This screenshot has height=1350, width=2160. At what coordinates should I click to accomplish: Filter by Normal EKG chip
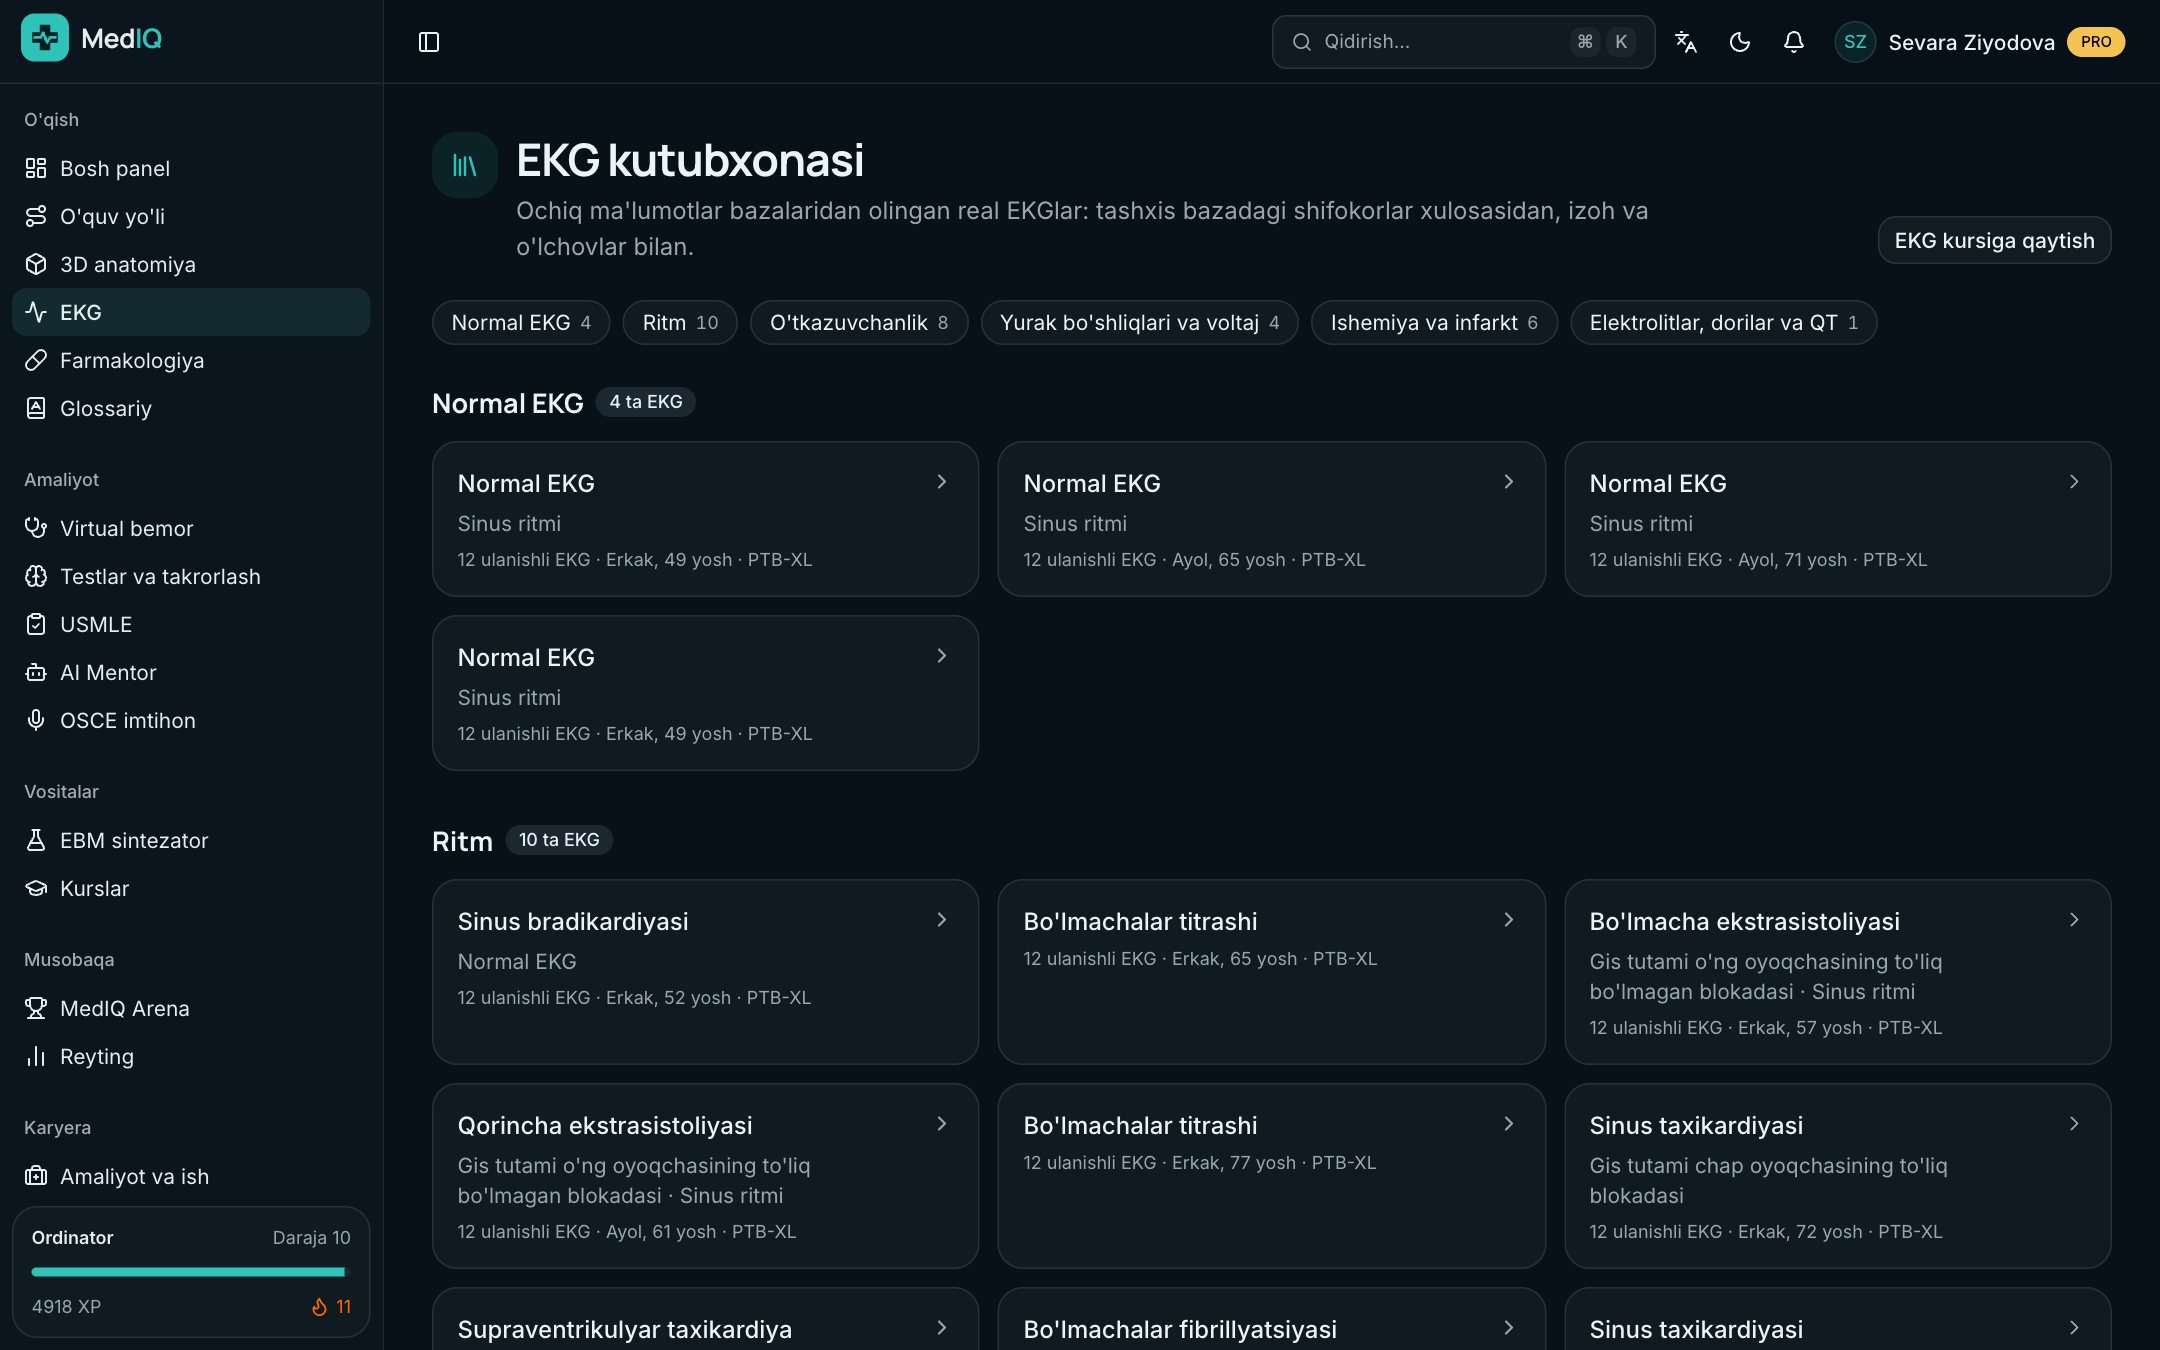[x=521, y=322]
